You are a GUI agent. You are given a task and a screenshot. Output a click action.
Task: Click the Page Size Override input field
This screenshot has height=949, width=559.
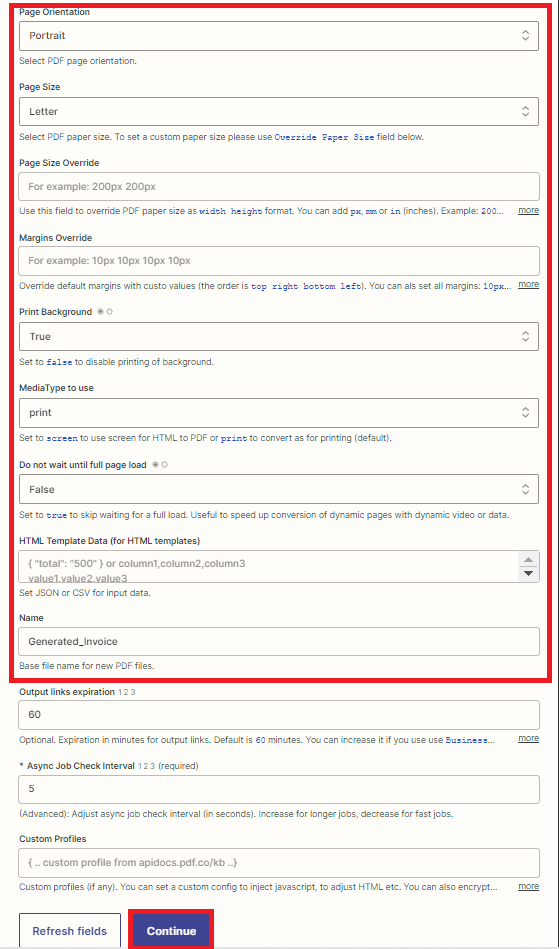[x=279, y=187]
